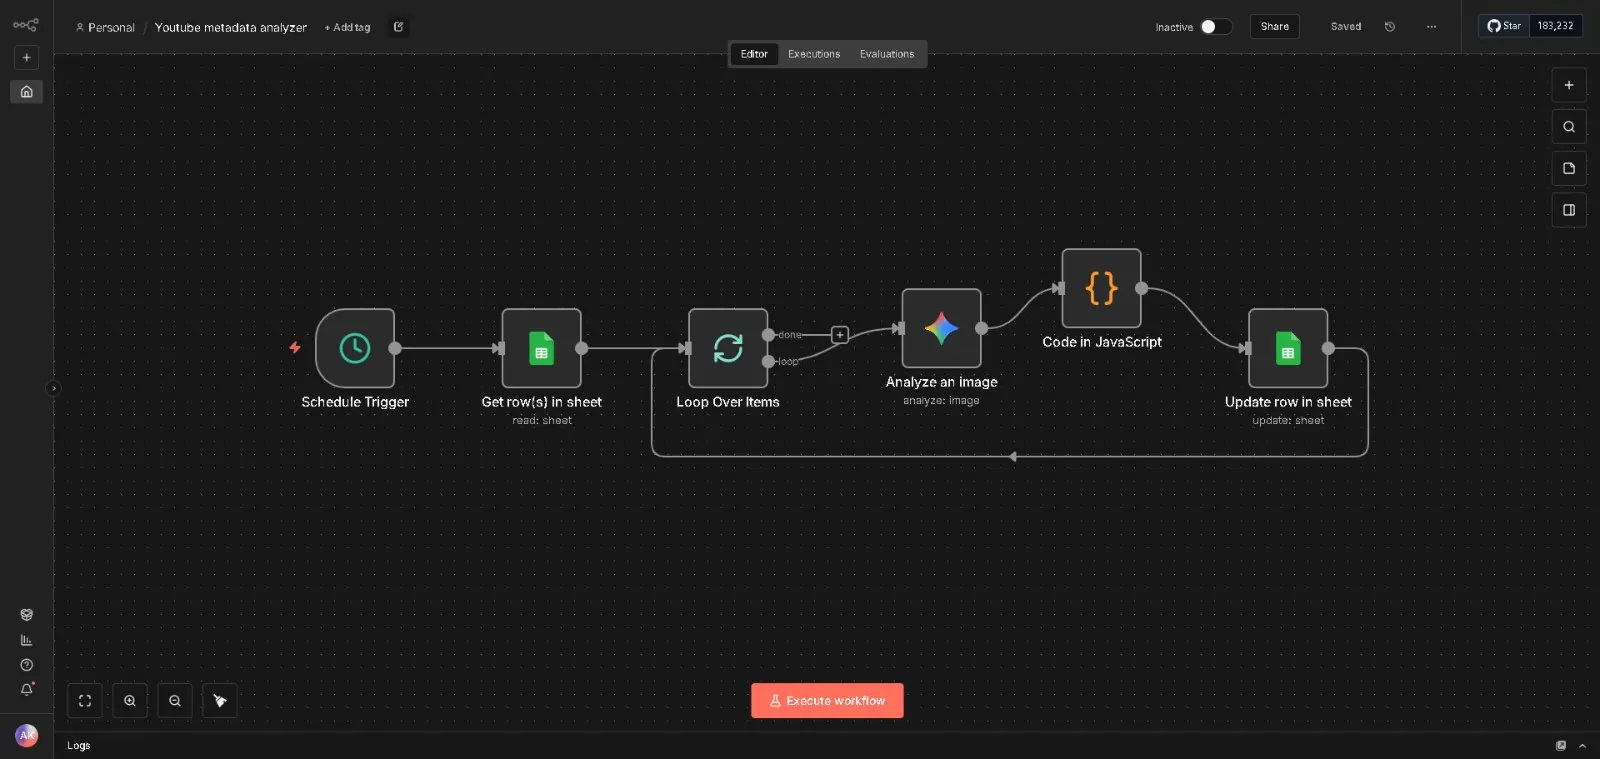Open the node search magnifier on the canvas

tap(1569, 127)
